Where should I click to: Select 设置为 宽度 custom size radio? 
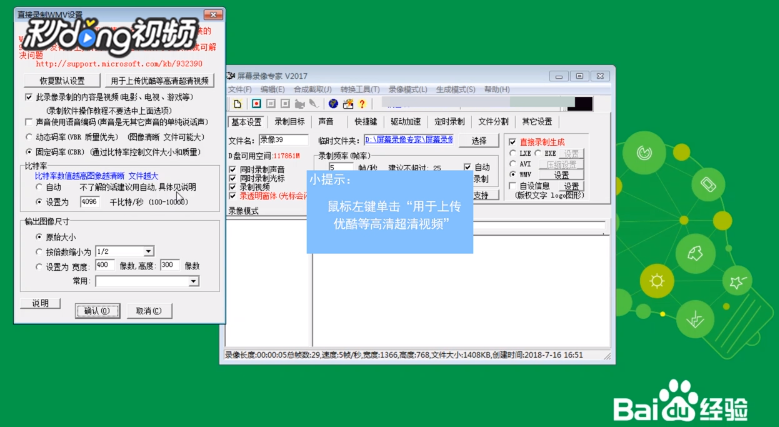click(x=39, y=266)
